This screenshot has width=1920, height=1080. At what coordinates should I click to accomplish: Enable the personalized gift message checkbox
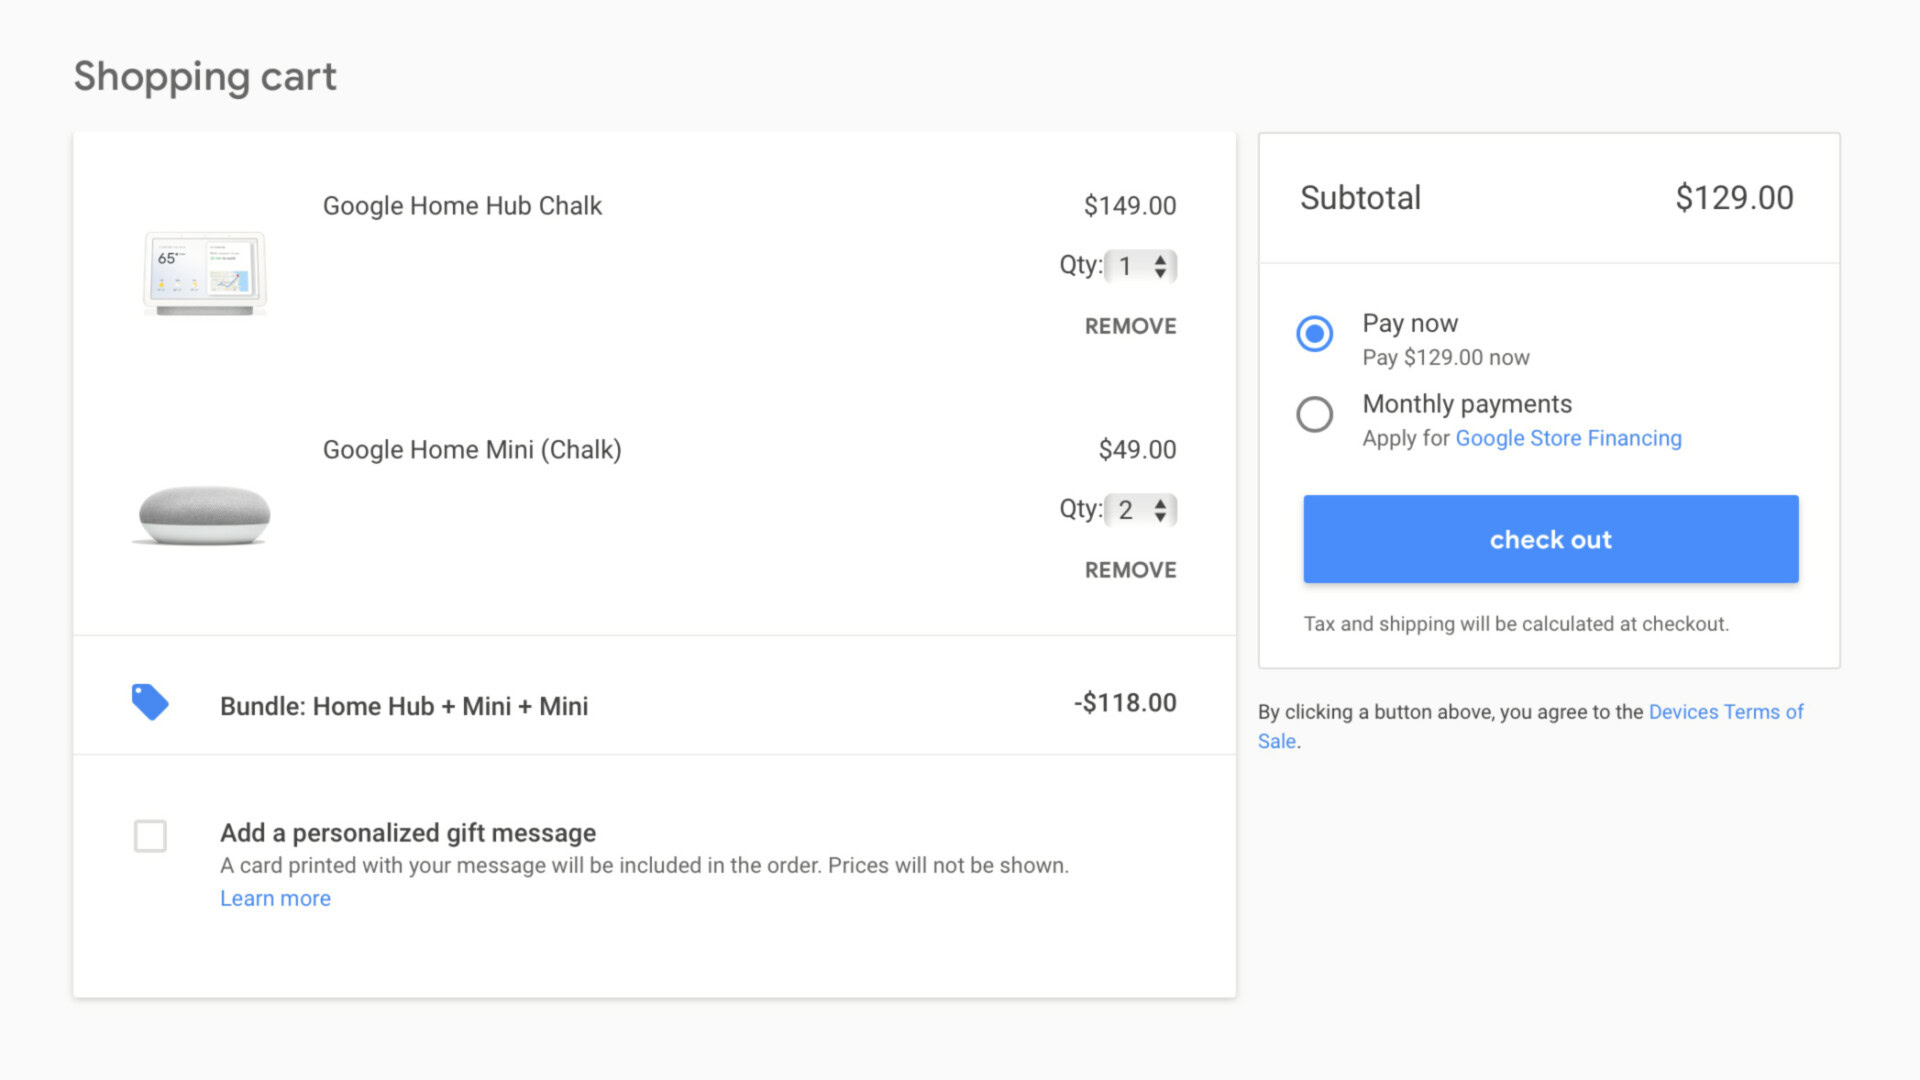(150, 836)
